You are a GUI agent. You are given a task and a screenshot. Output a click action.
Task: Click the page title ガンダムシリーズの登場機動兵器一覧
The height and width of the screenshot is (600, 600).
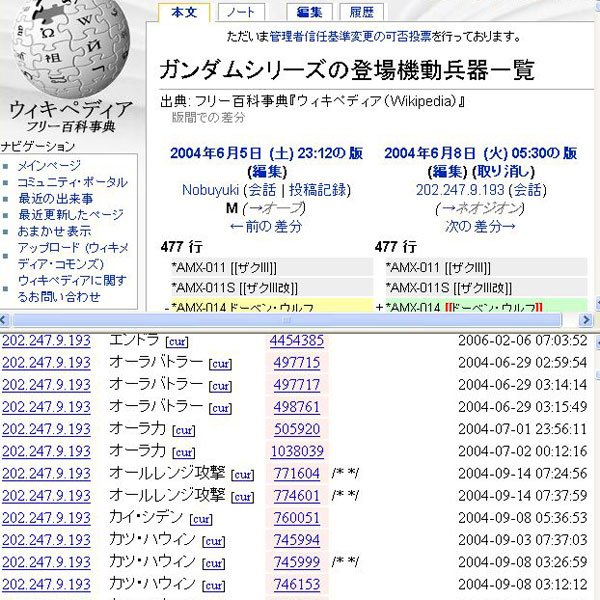347,70
